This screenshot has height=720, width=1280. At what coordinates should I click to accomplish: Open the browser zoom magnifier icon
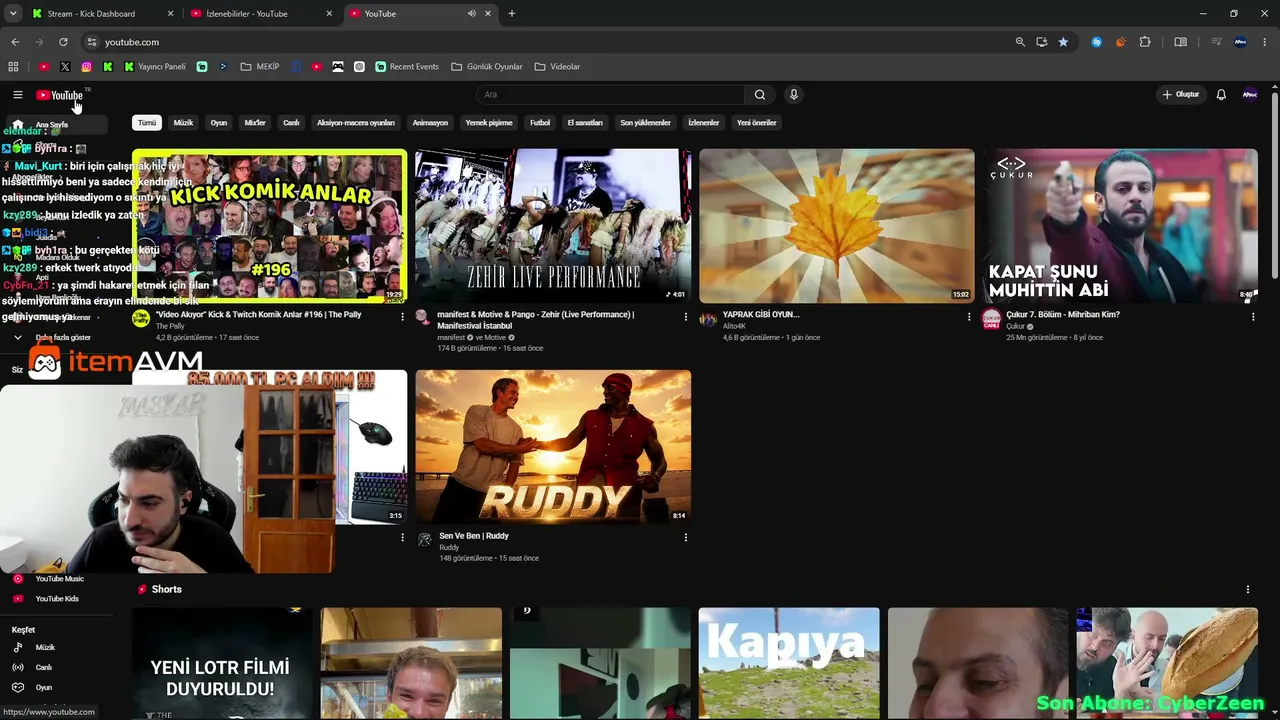[1020, 42]
